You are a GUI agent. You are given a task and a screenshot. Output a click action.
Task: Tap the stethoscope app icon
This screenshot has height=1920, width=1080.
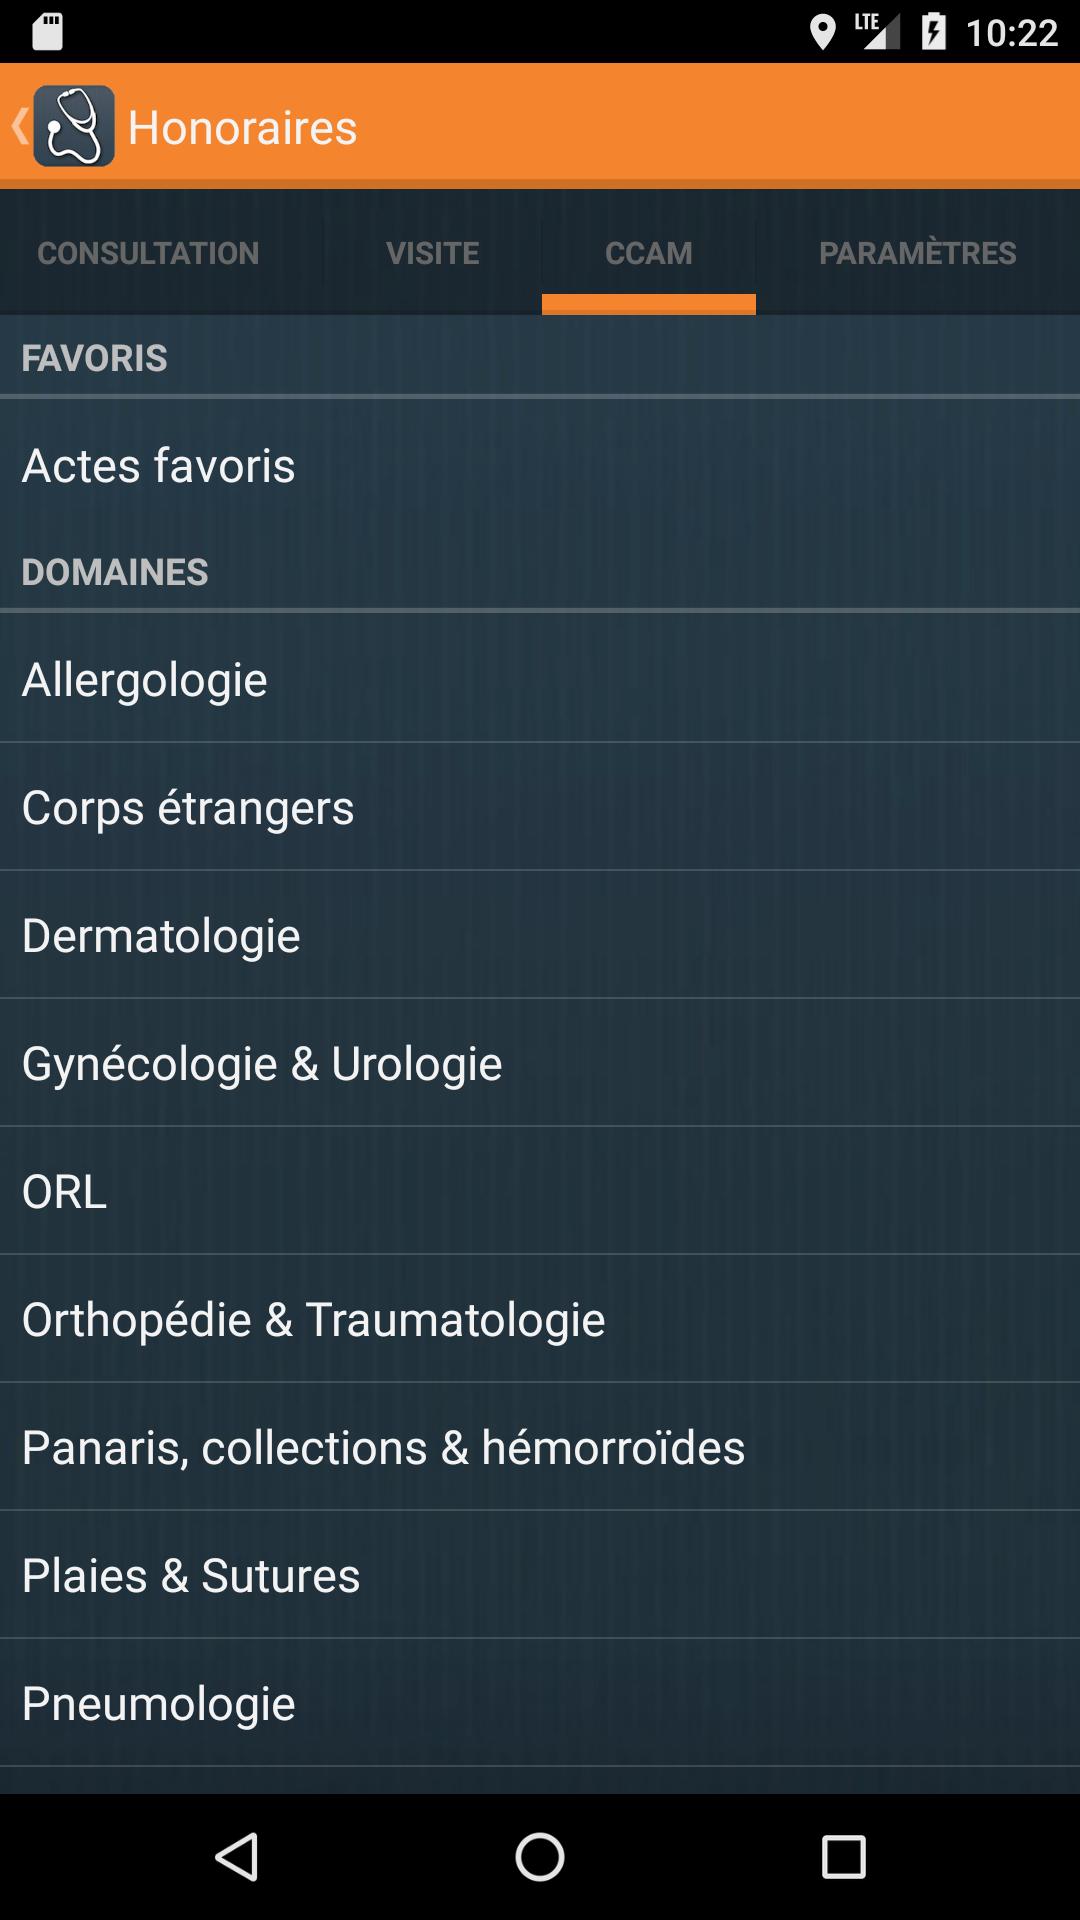pos(74,126)
